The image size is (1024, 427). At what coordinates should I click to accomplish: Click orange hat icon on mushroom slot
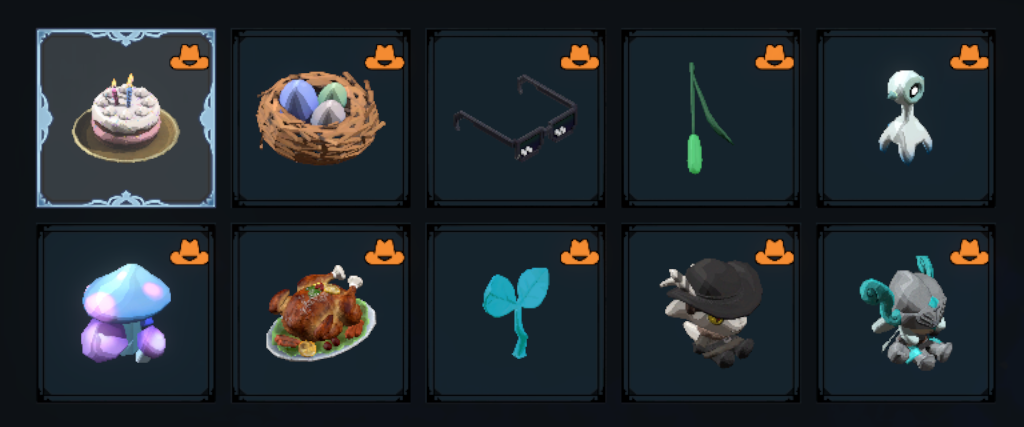coord(189,252)
